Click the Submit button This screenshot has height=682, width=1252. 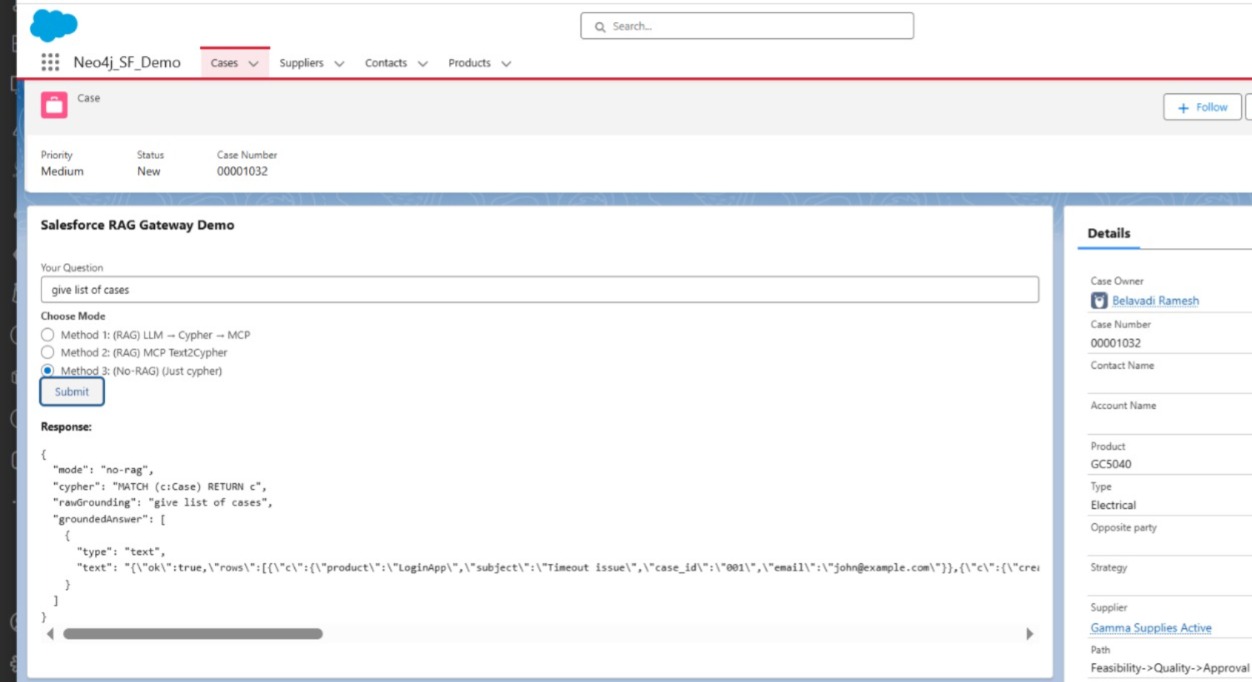[x=72, y=392]
